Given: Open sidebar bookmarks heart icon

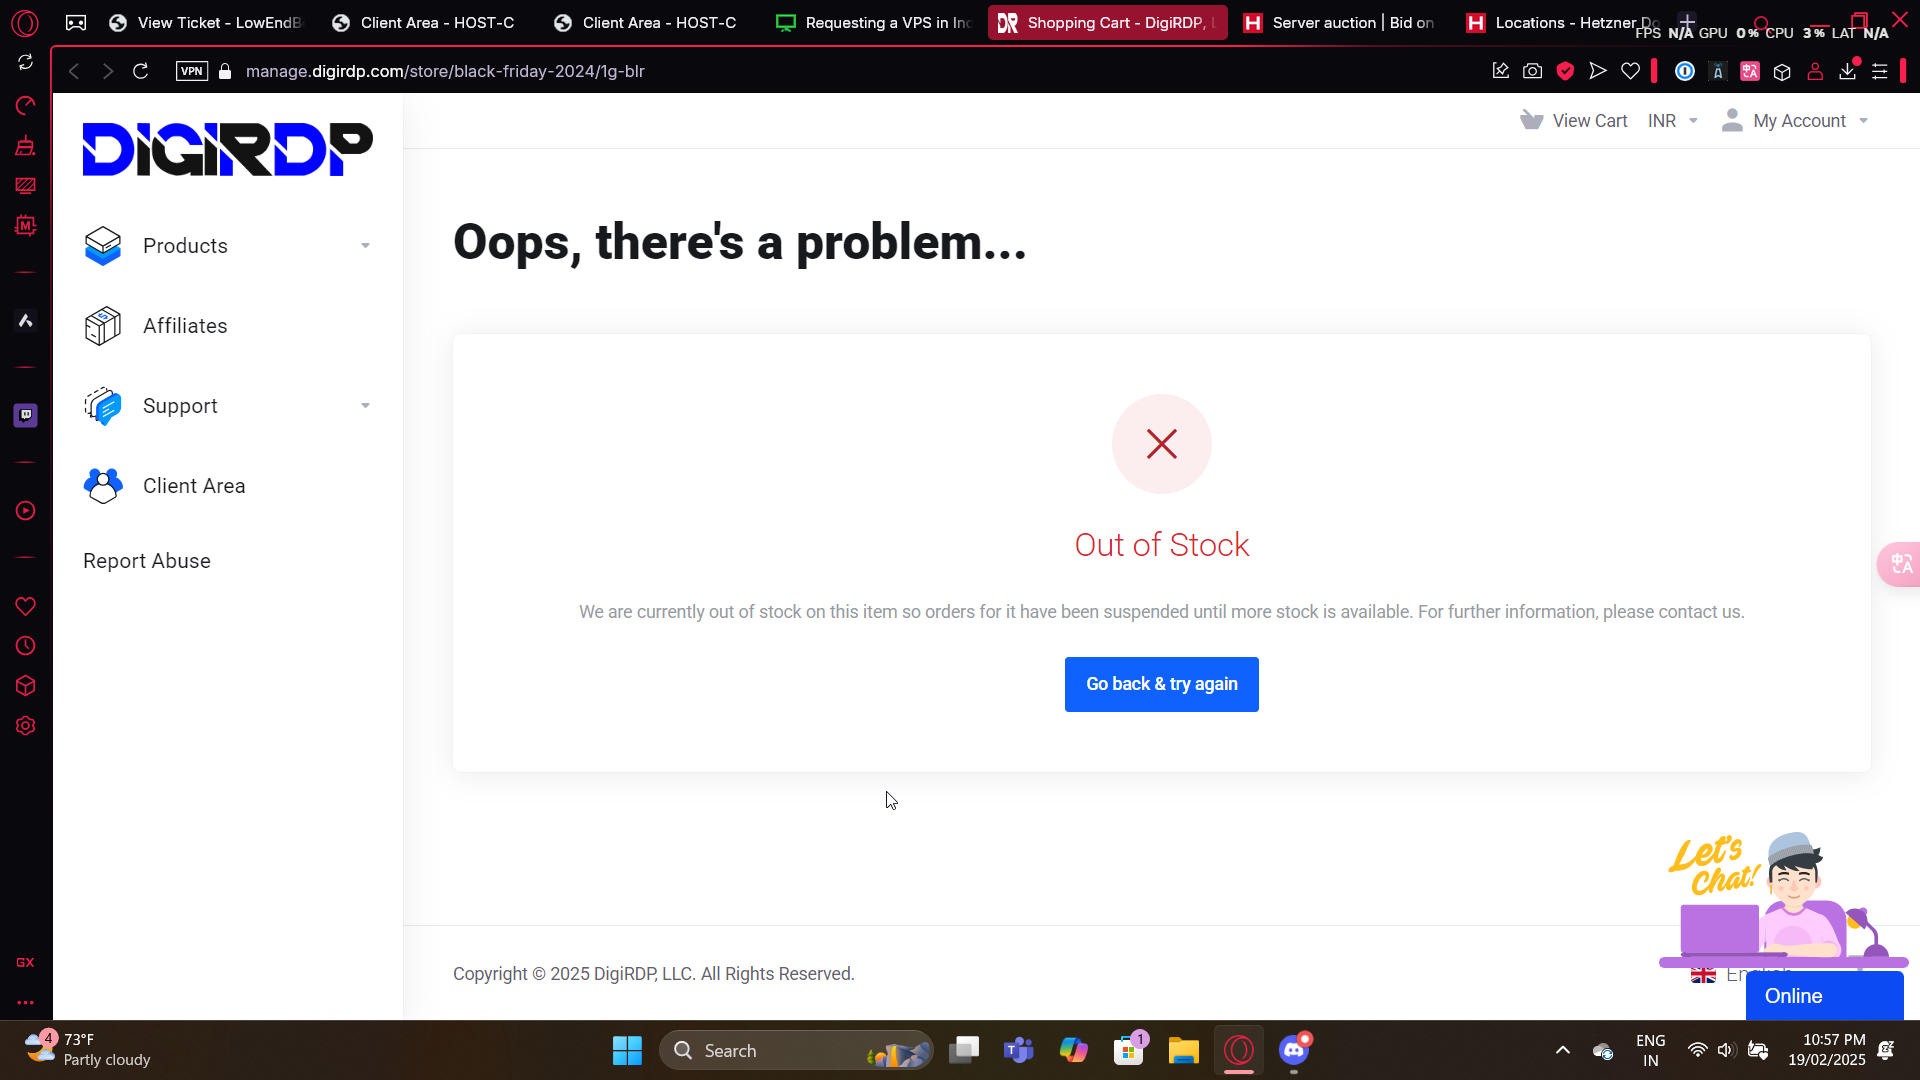Looking at the screenshot, I should [x=26, y=606].
